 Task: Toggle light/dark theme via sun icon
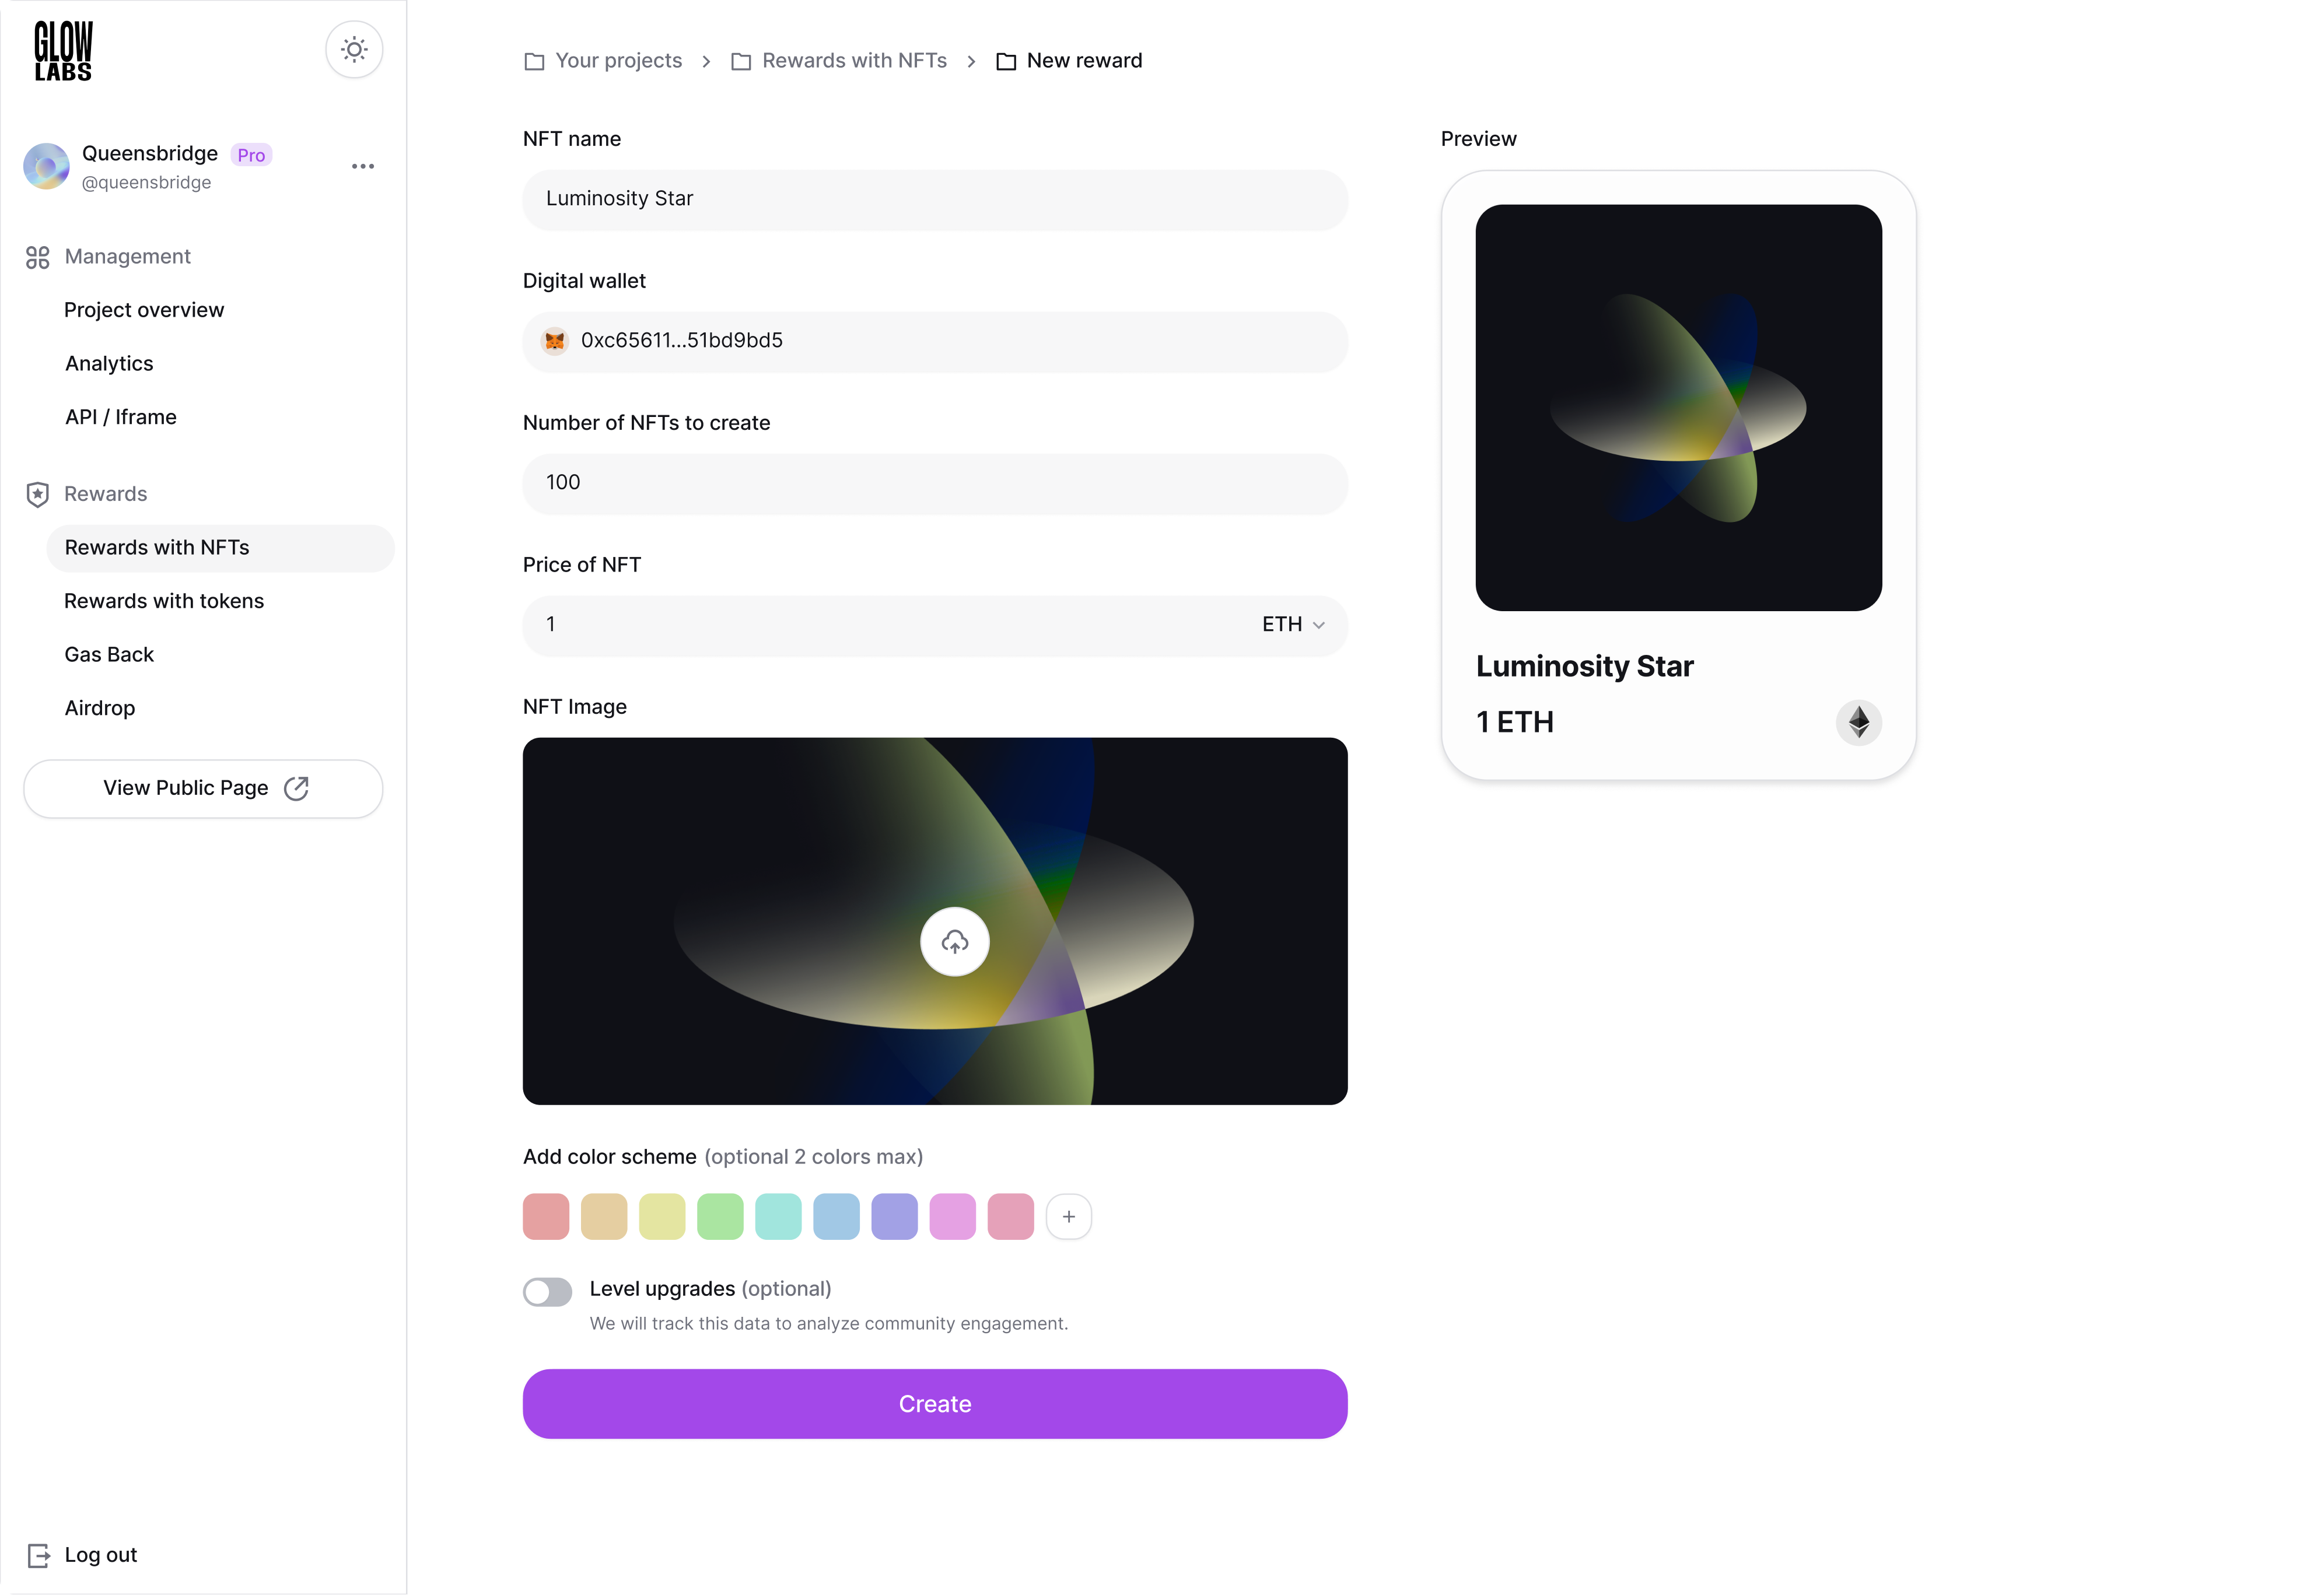point(354,48)
